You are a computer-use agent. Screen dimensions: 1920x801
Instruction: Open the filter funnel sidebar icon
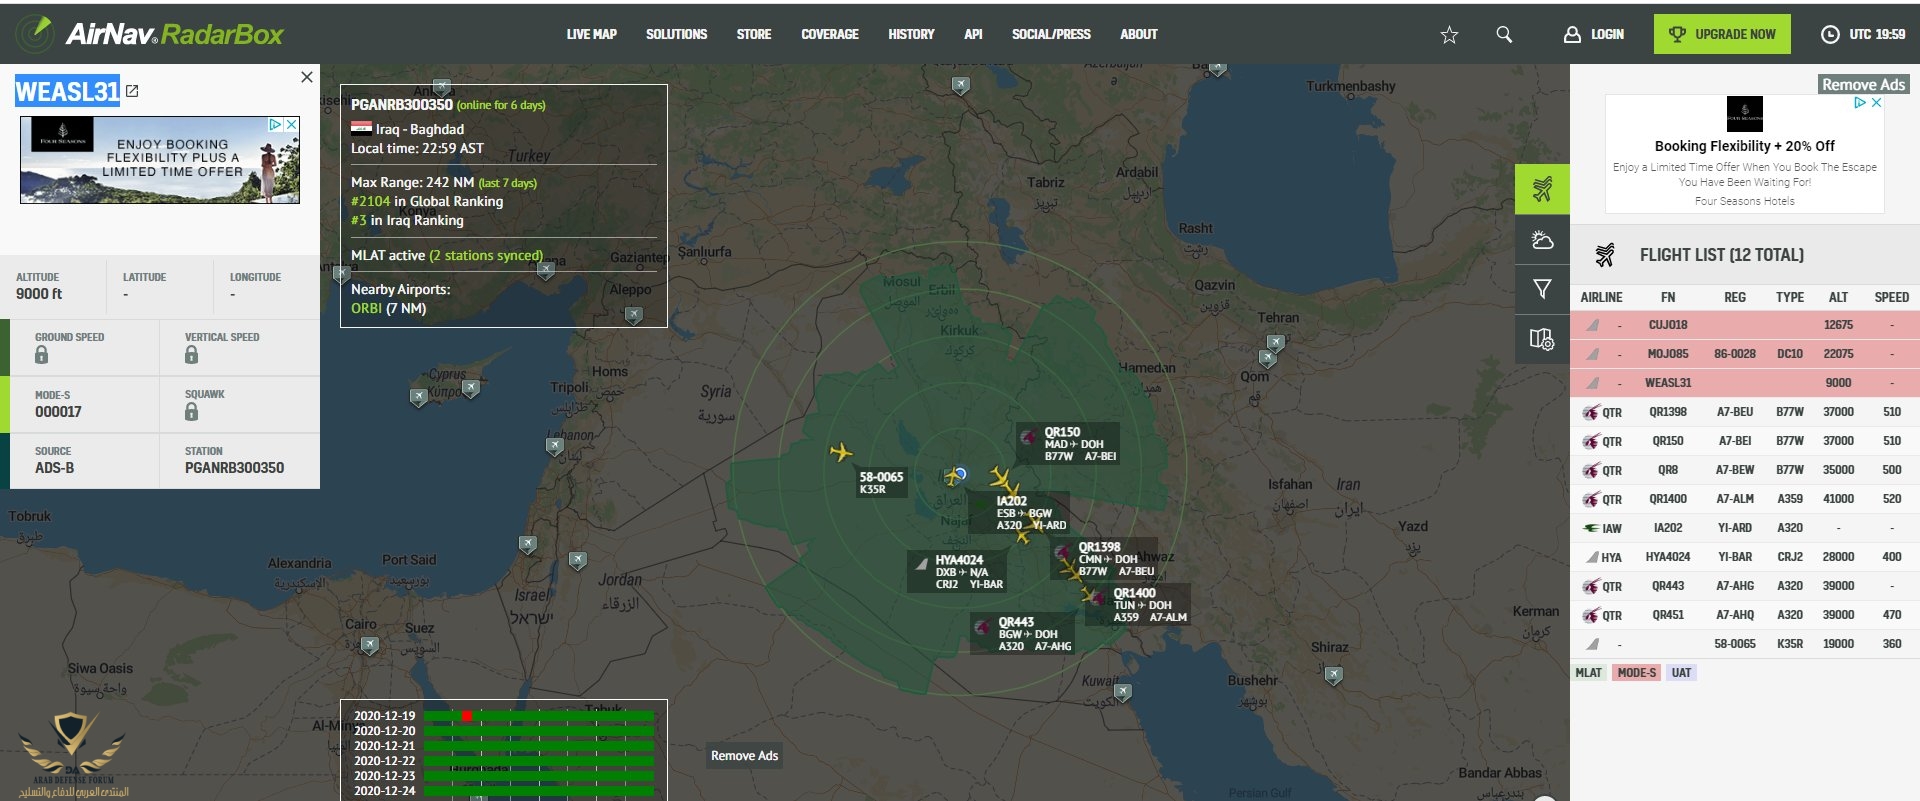[1542, 290]
